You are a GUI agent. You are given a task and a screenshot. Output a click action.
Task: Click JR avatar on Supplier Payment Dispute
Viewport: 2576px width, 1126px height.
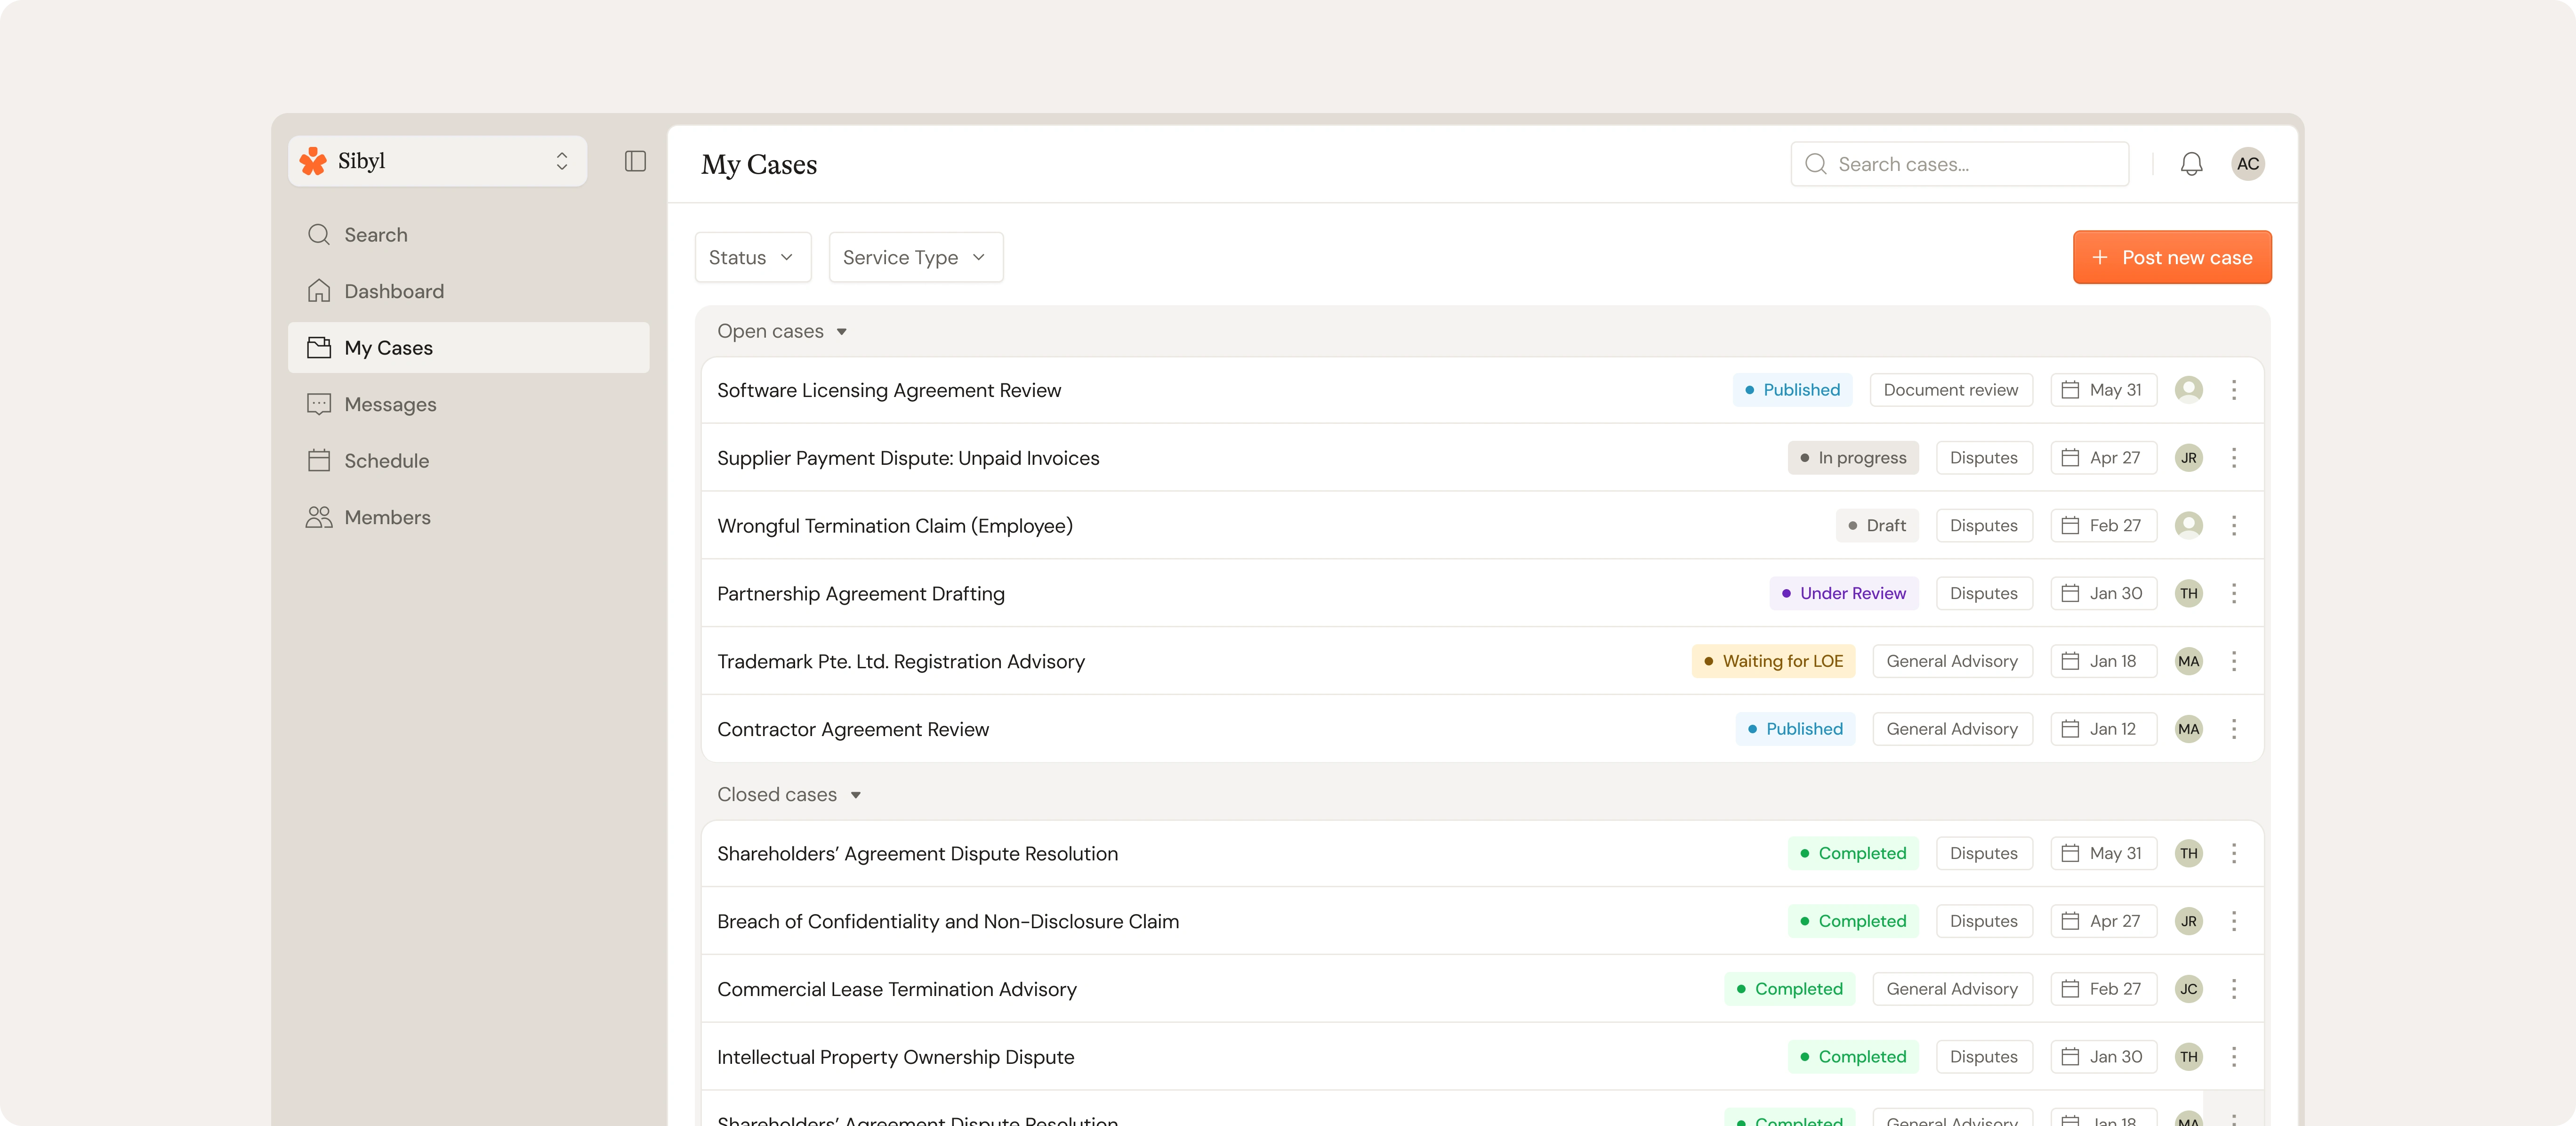(x=2188, y=458)
